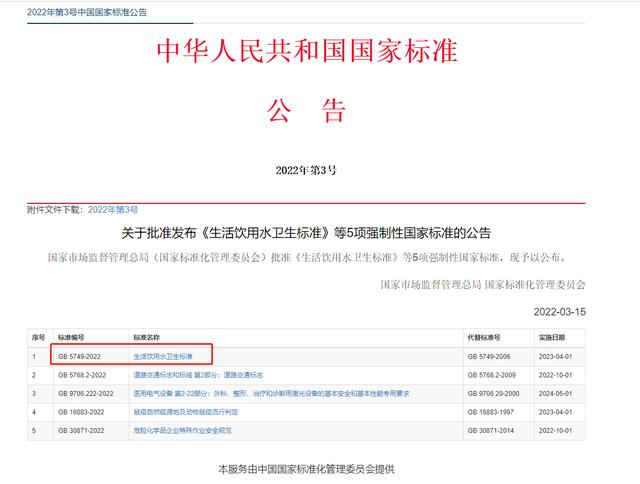Click the 代替标准号 column header

tap(484, 337)
